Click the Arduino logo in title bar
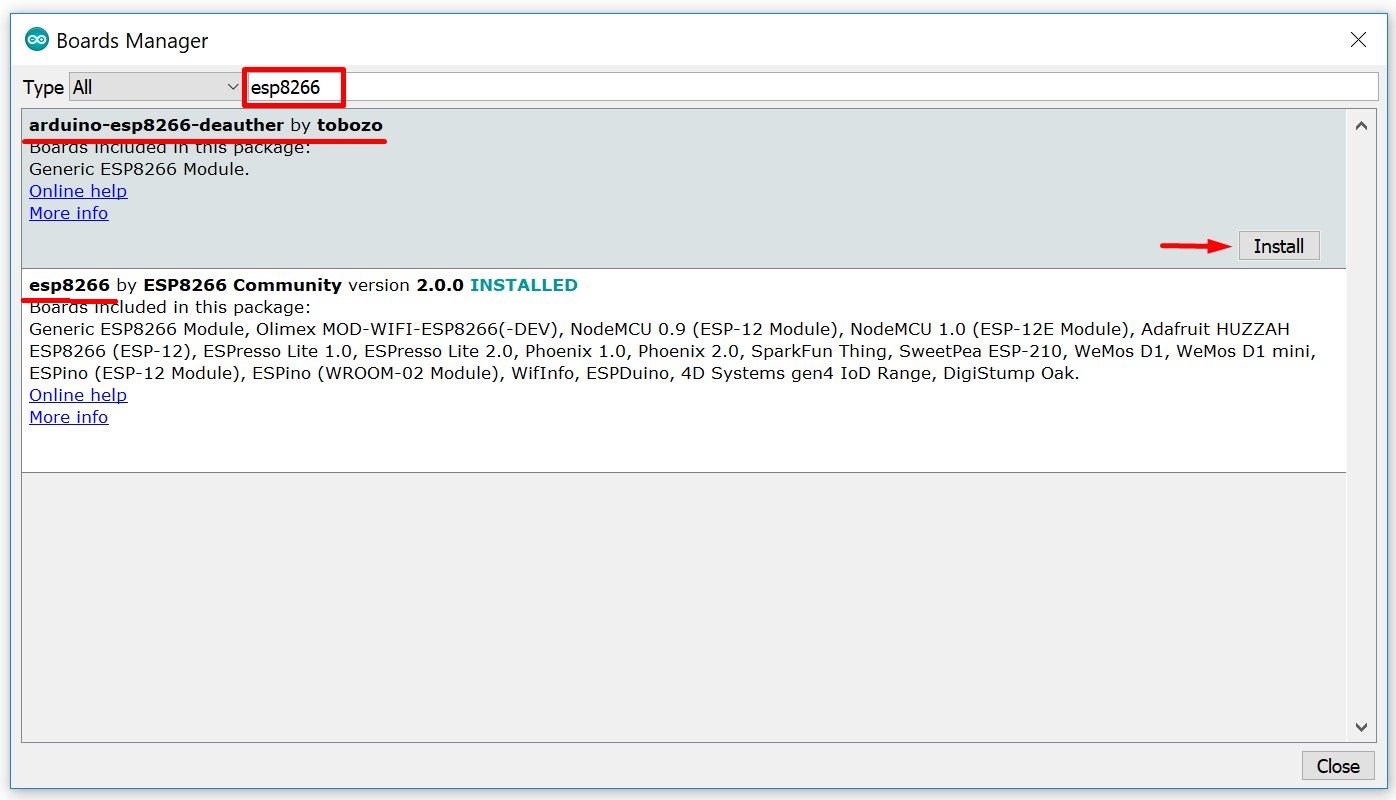The width and height of the screenshot is (1396, 800). 37,40
